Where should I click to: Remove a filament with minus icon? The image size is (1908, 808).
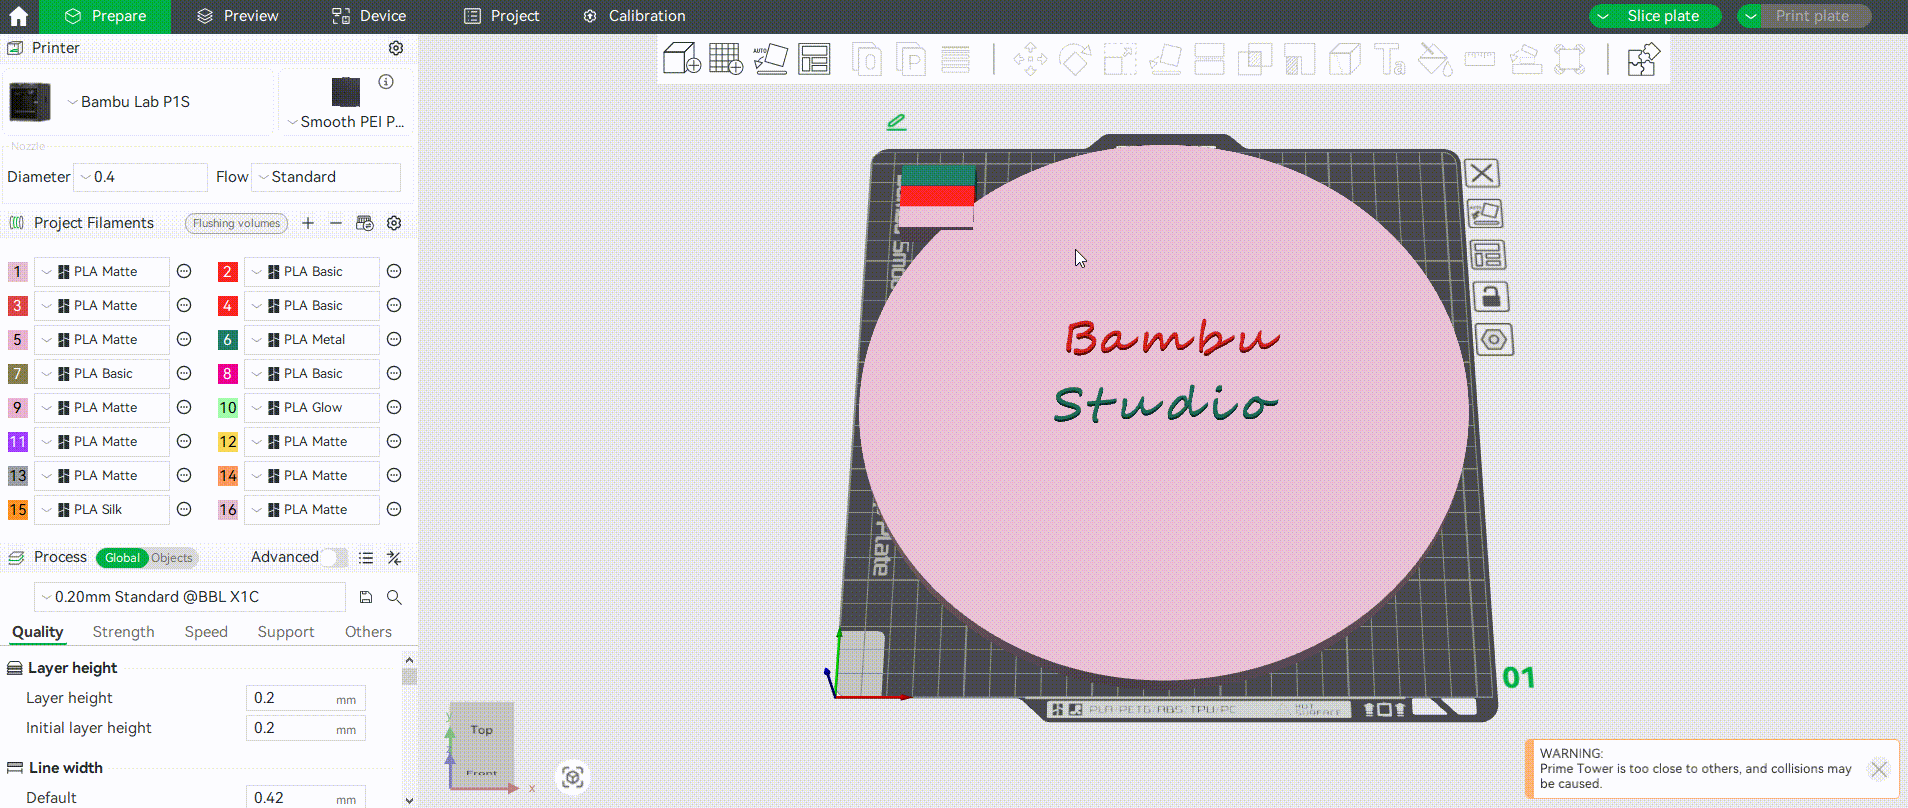tap(336, 223)
